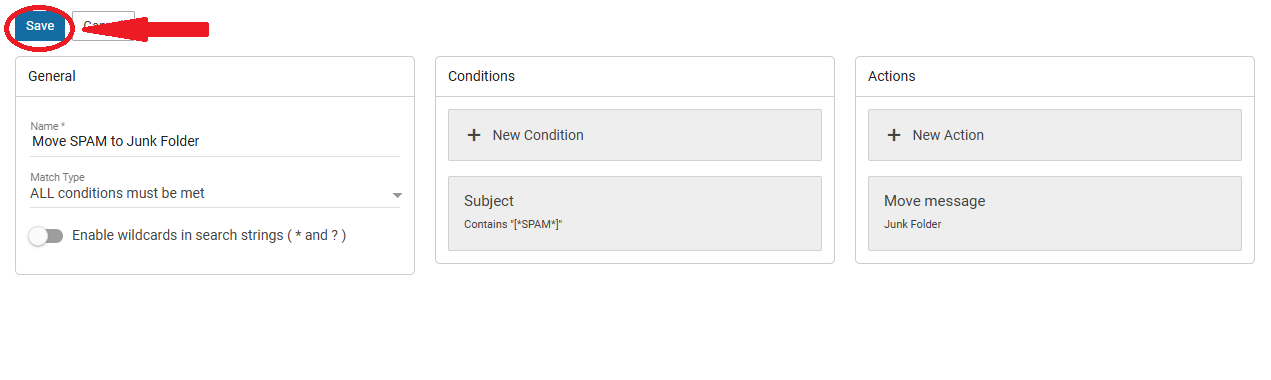Save the content filter rule
This screenshot has height=380, width=1271.
tap(40, 26)
